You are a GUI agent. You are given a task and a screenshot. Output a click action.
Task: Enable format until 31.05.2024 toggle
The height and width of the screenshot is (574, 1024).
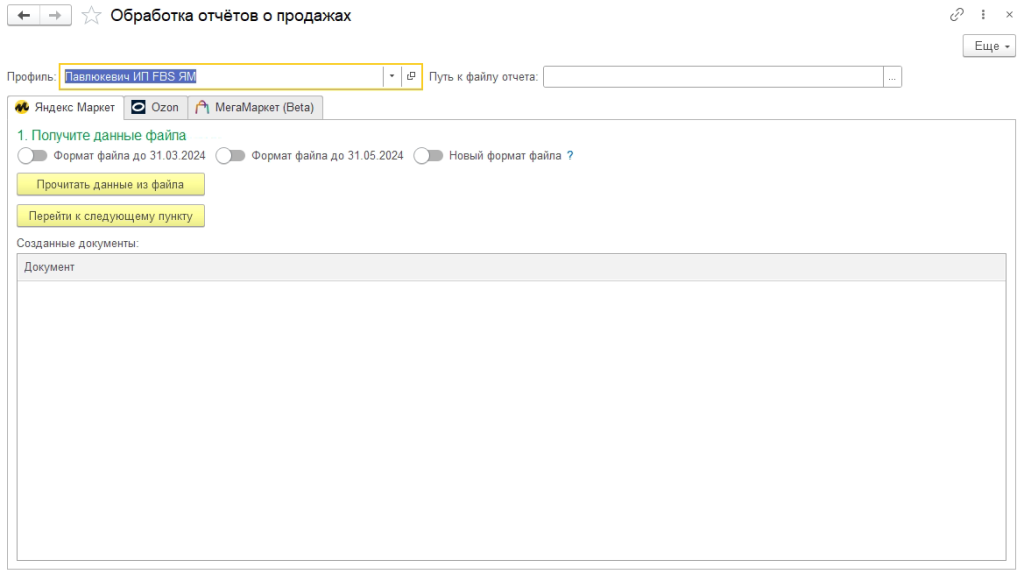click(231, 155)
